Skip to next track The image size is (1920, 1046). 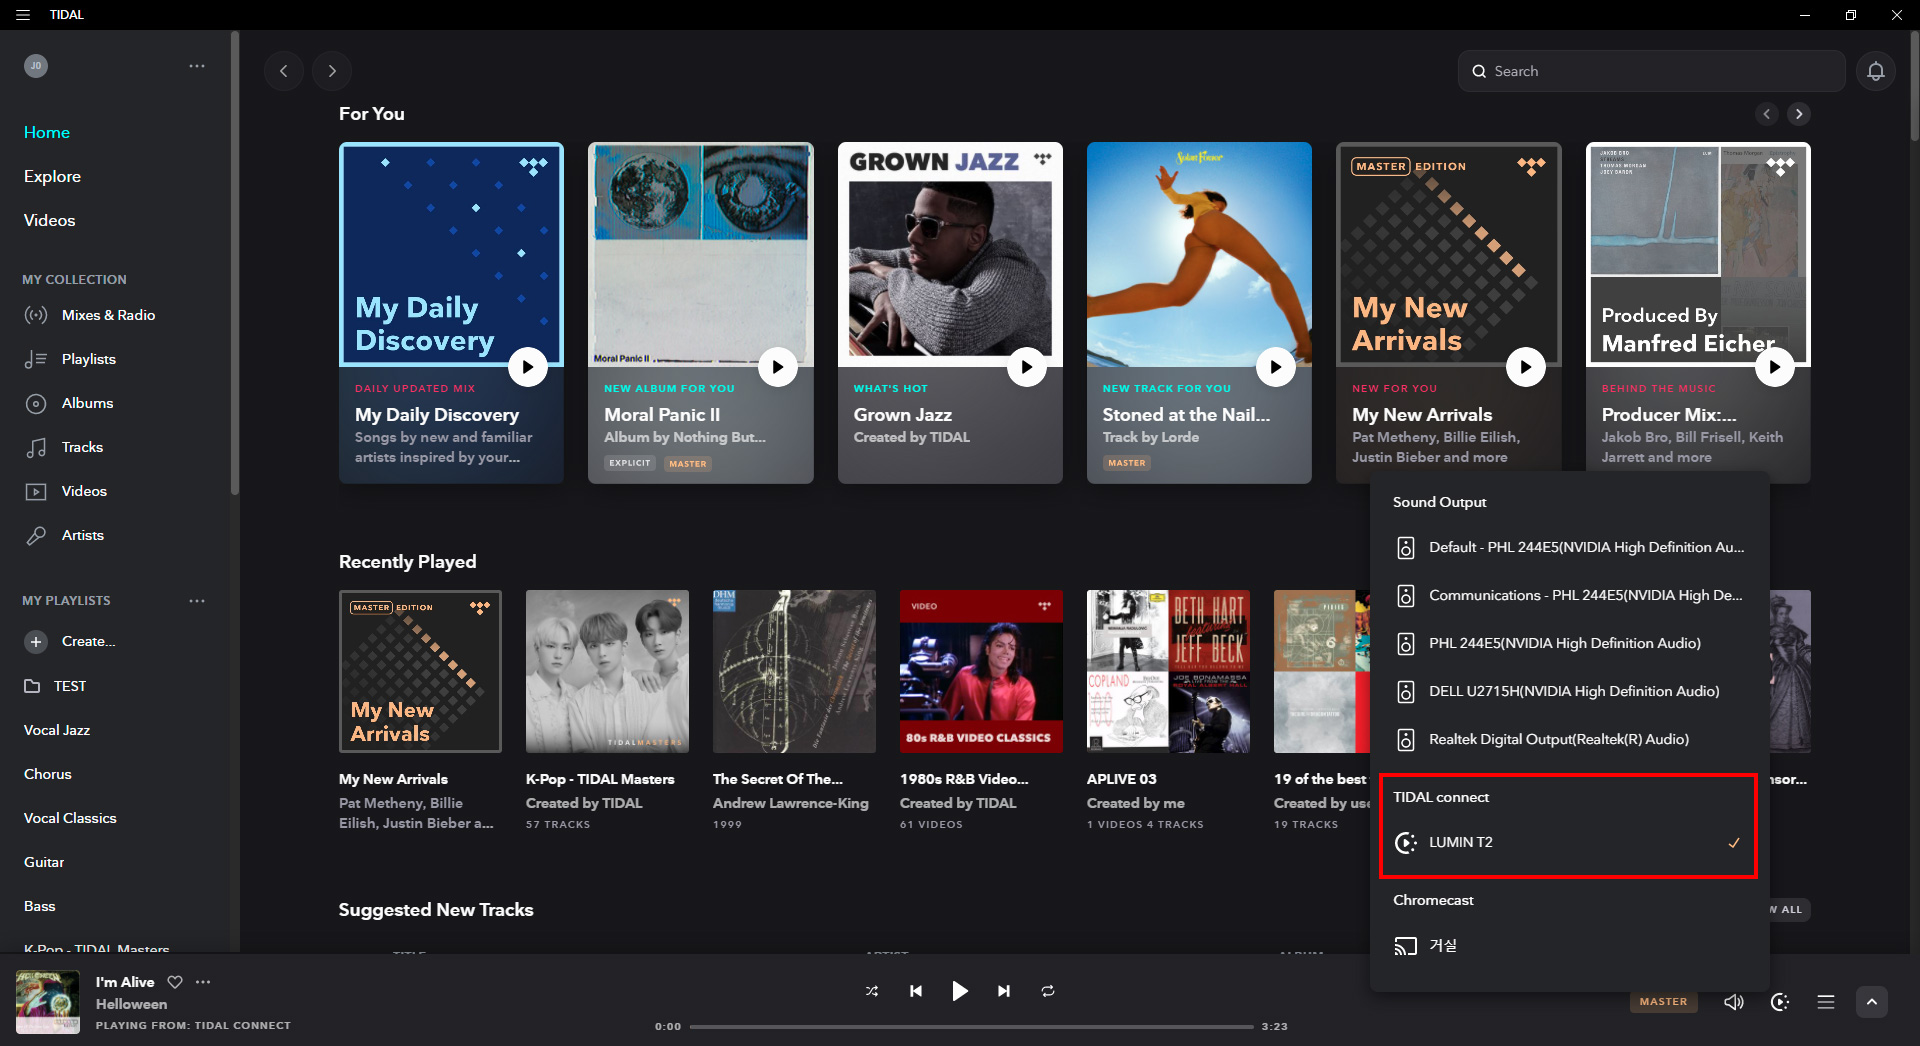(x=1004, y=991)
